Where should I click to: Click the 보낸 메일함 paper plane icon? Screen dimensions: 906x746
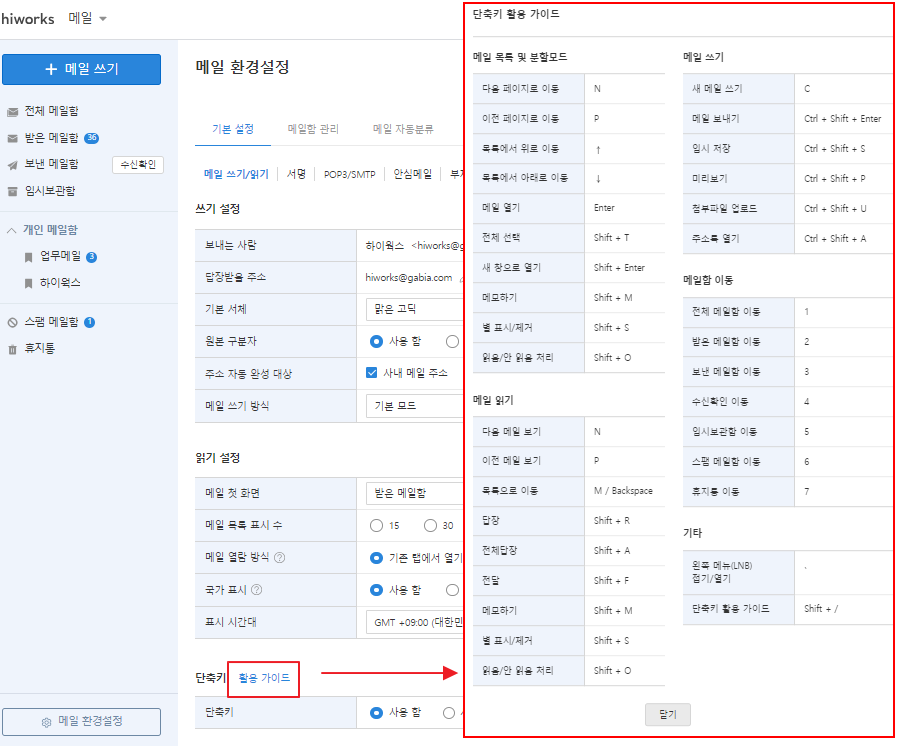[13, 165]
